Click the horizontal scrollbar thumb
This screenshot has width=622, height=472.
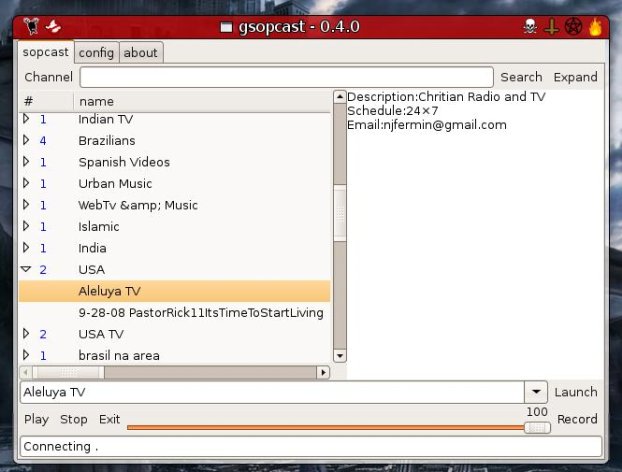pos(68,372)
